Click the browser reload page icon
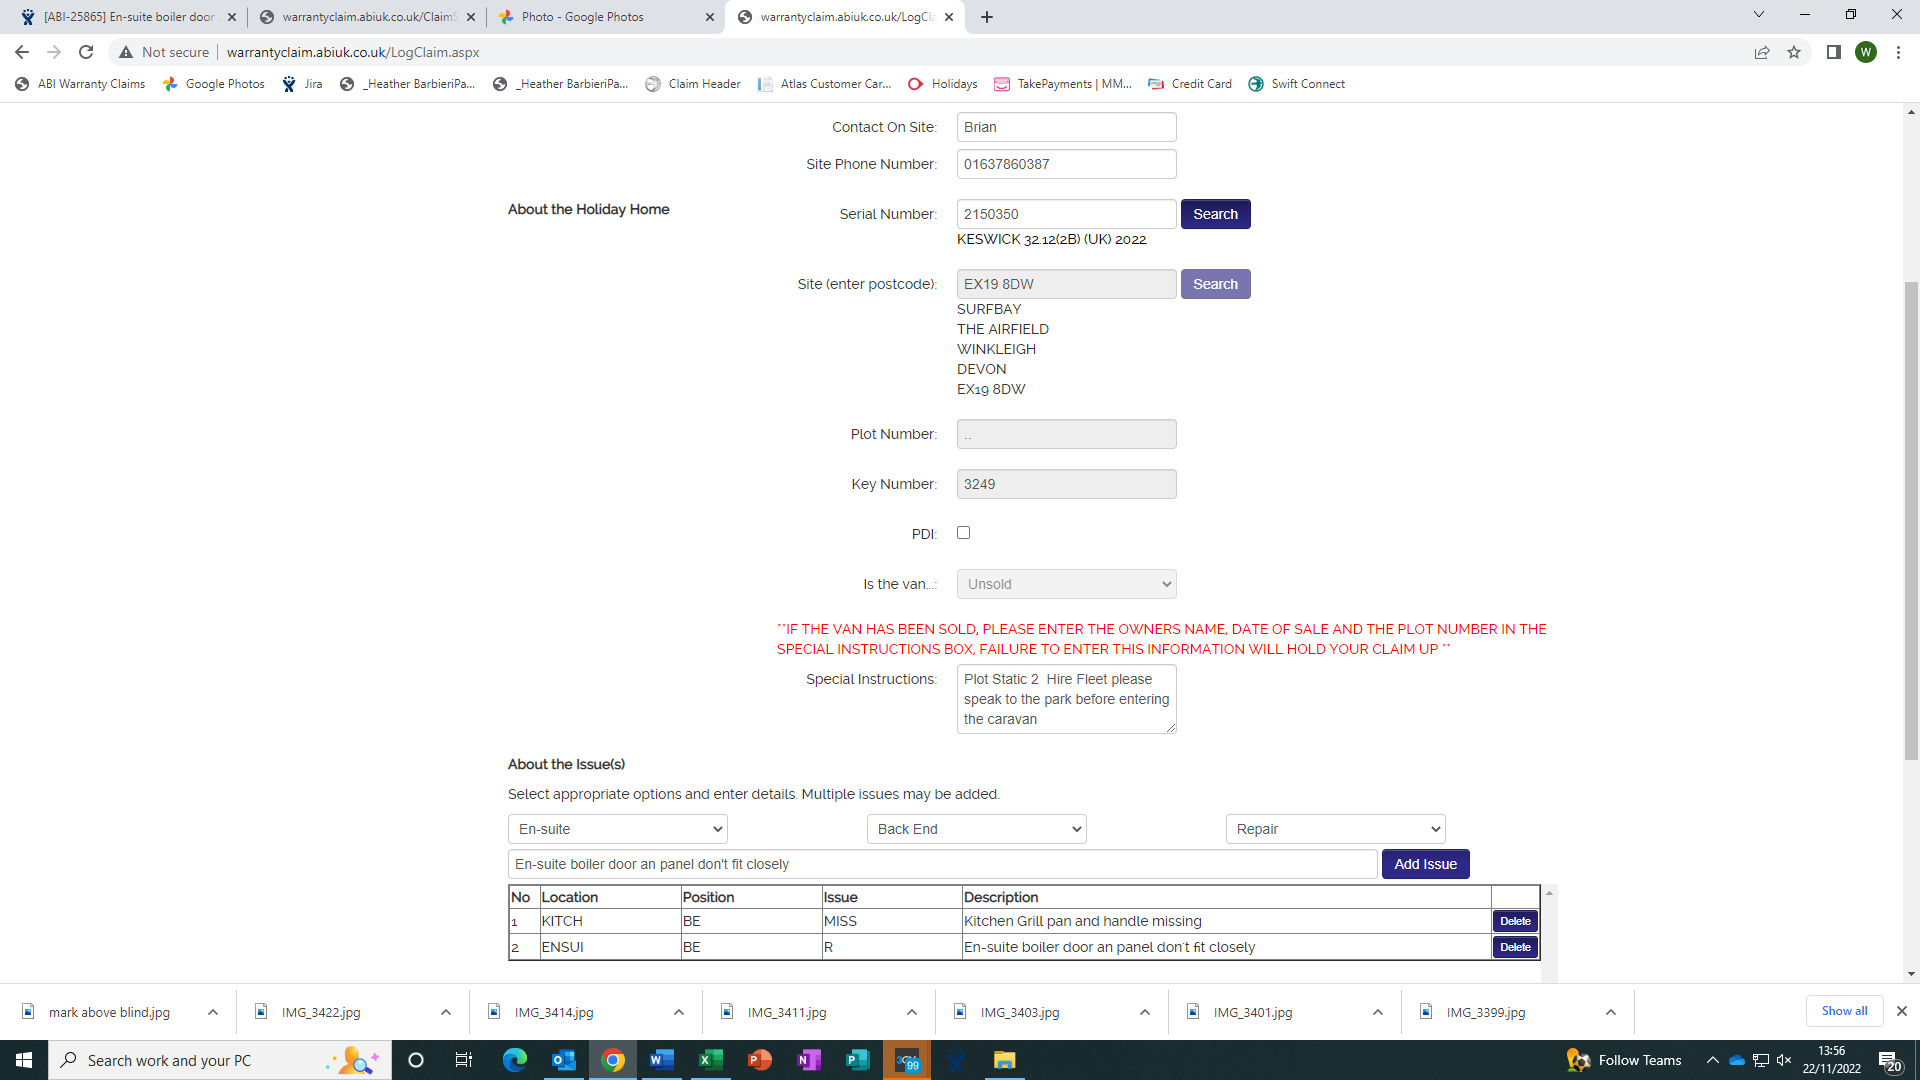This screenshot has height=1080, width=1920. [86, 52]
